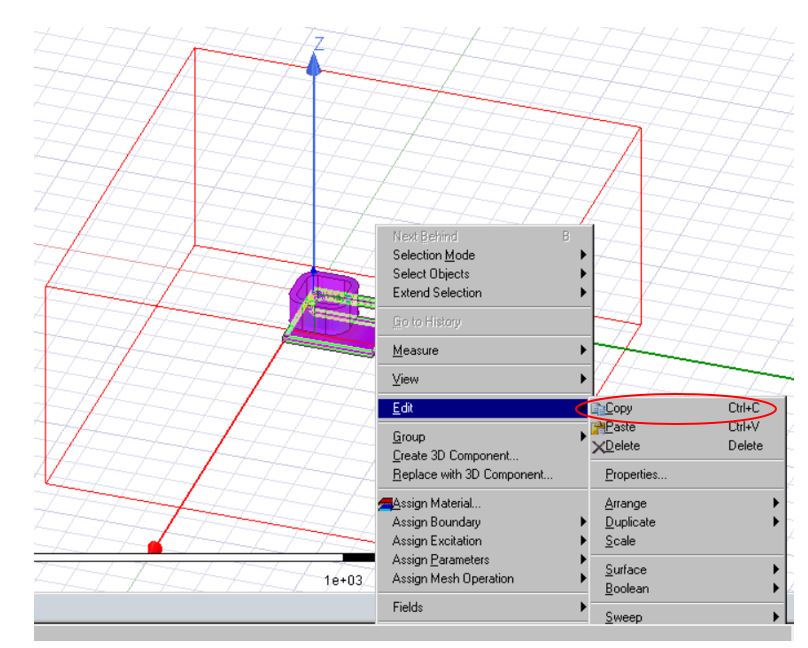Open the Select Objects submenu
Viewport: 808px width, 648px height.
(x=484, y=274)
